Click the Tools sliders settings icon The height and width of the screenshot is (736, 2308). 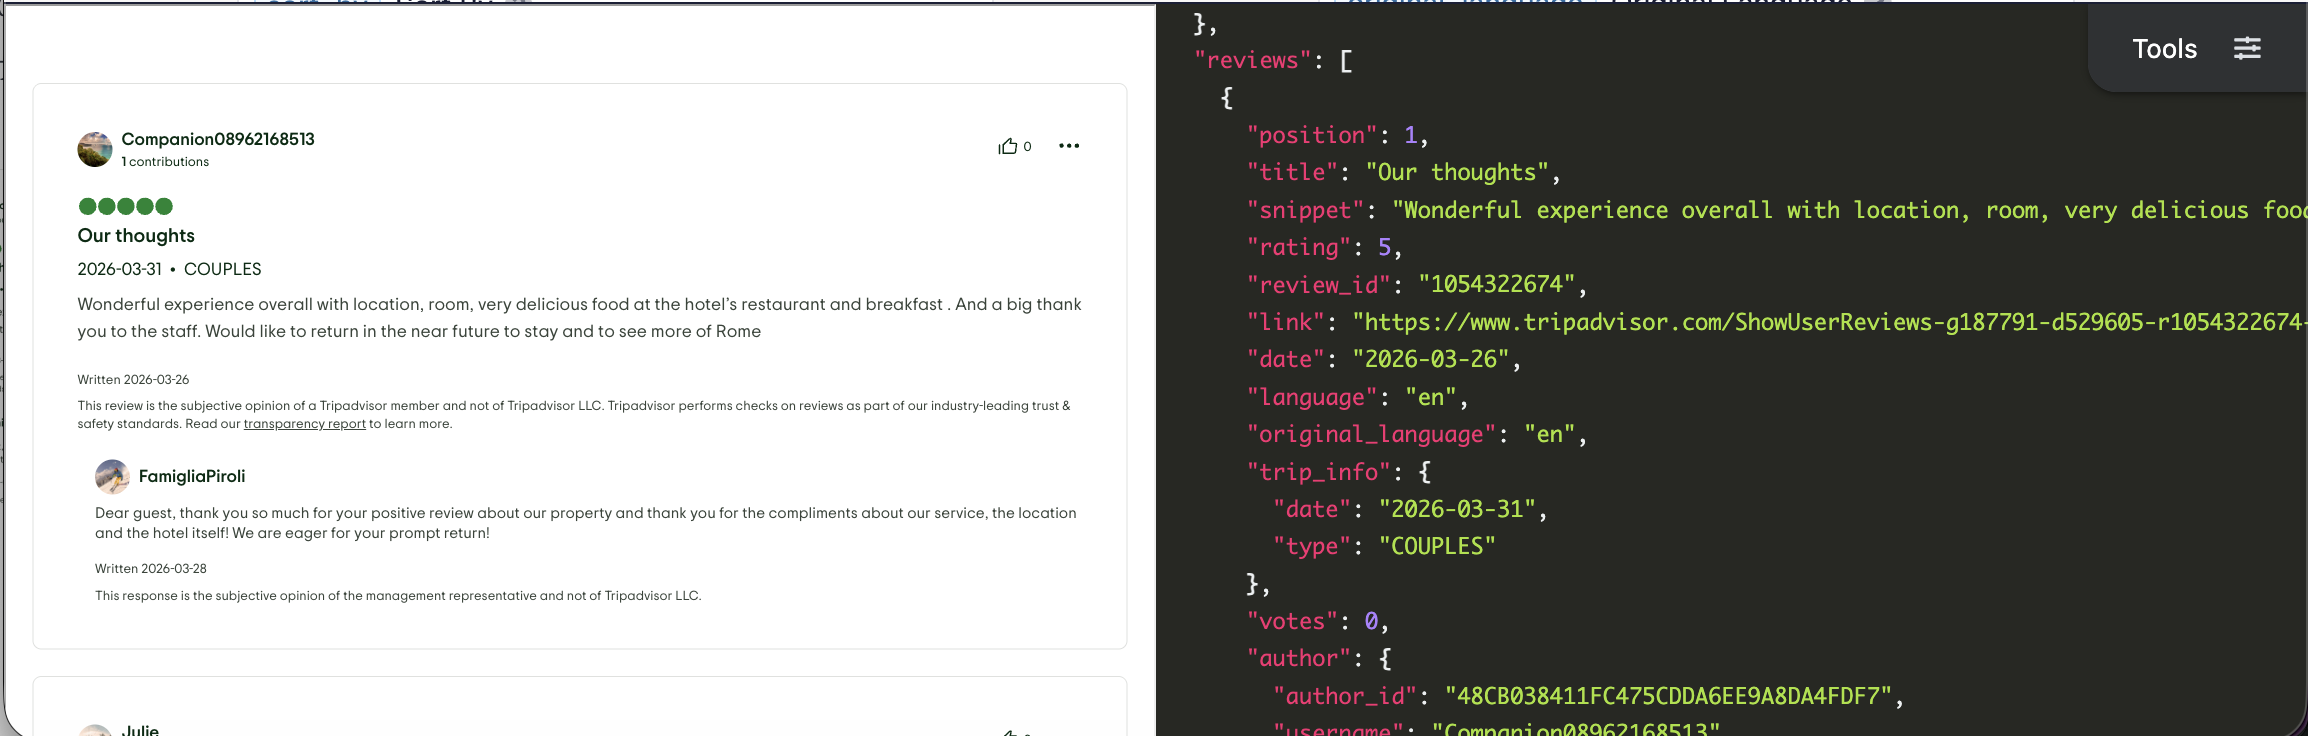pyautogui.click(x=2247, y=48)
